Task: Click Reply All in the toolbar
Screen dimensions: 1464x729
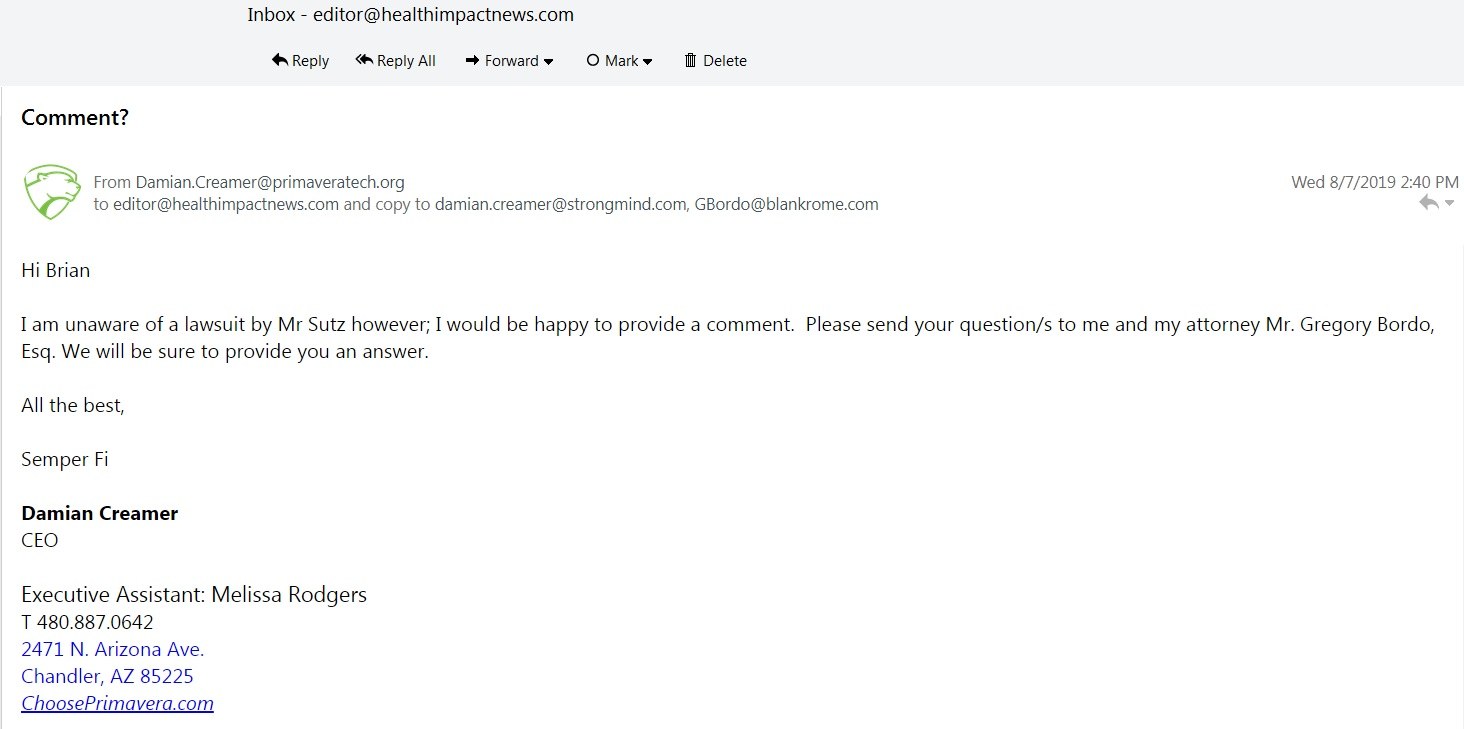Action: coord(396,61)
